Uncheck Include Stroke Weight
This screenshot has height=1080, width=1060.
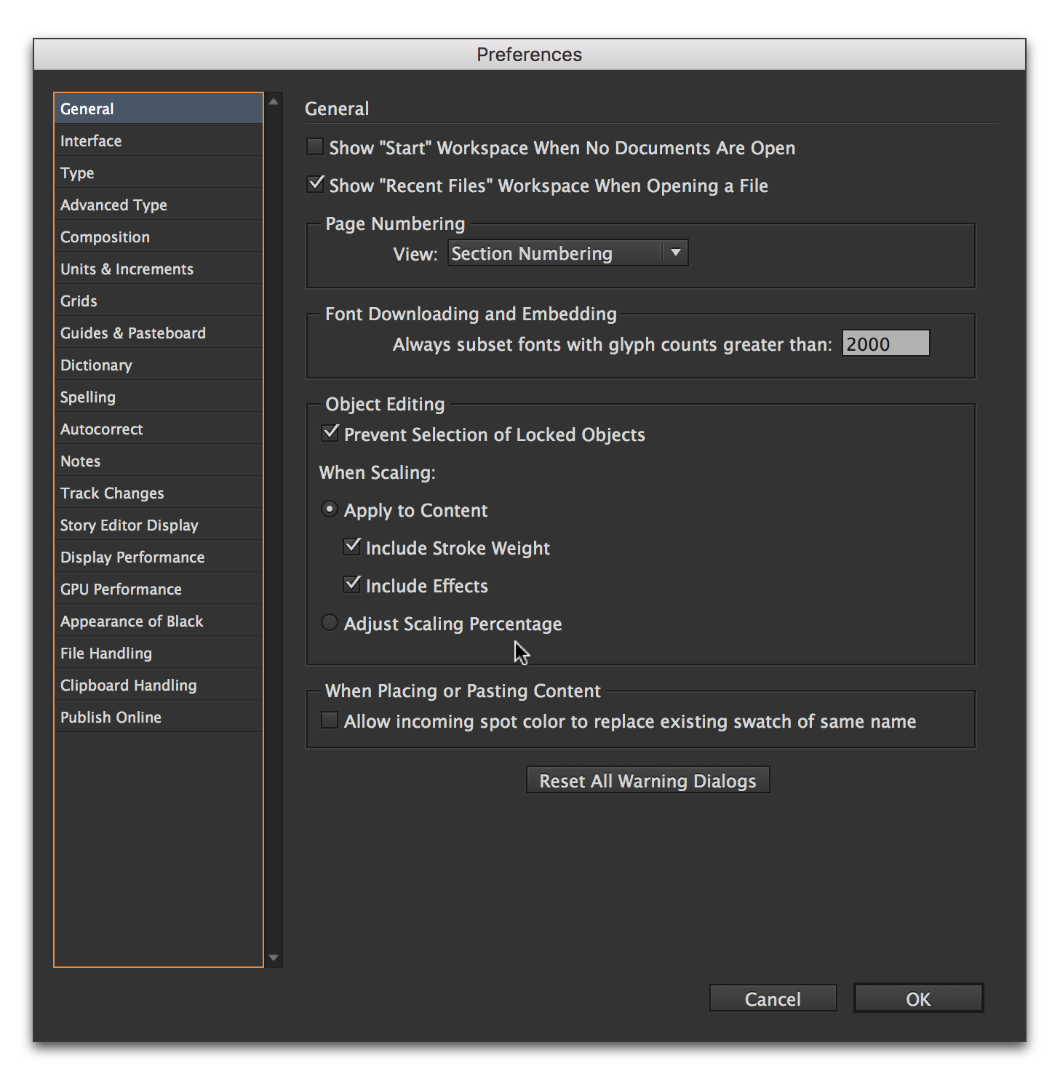(x=352, y=546)
